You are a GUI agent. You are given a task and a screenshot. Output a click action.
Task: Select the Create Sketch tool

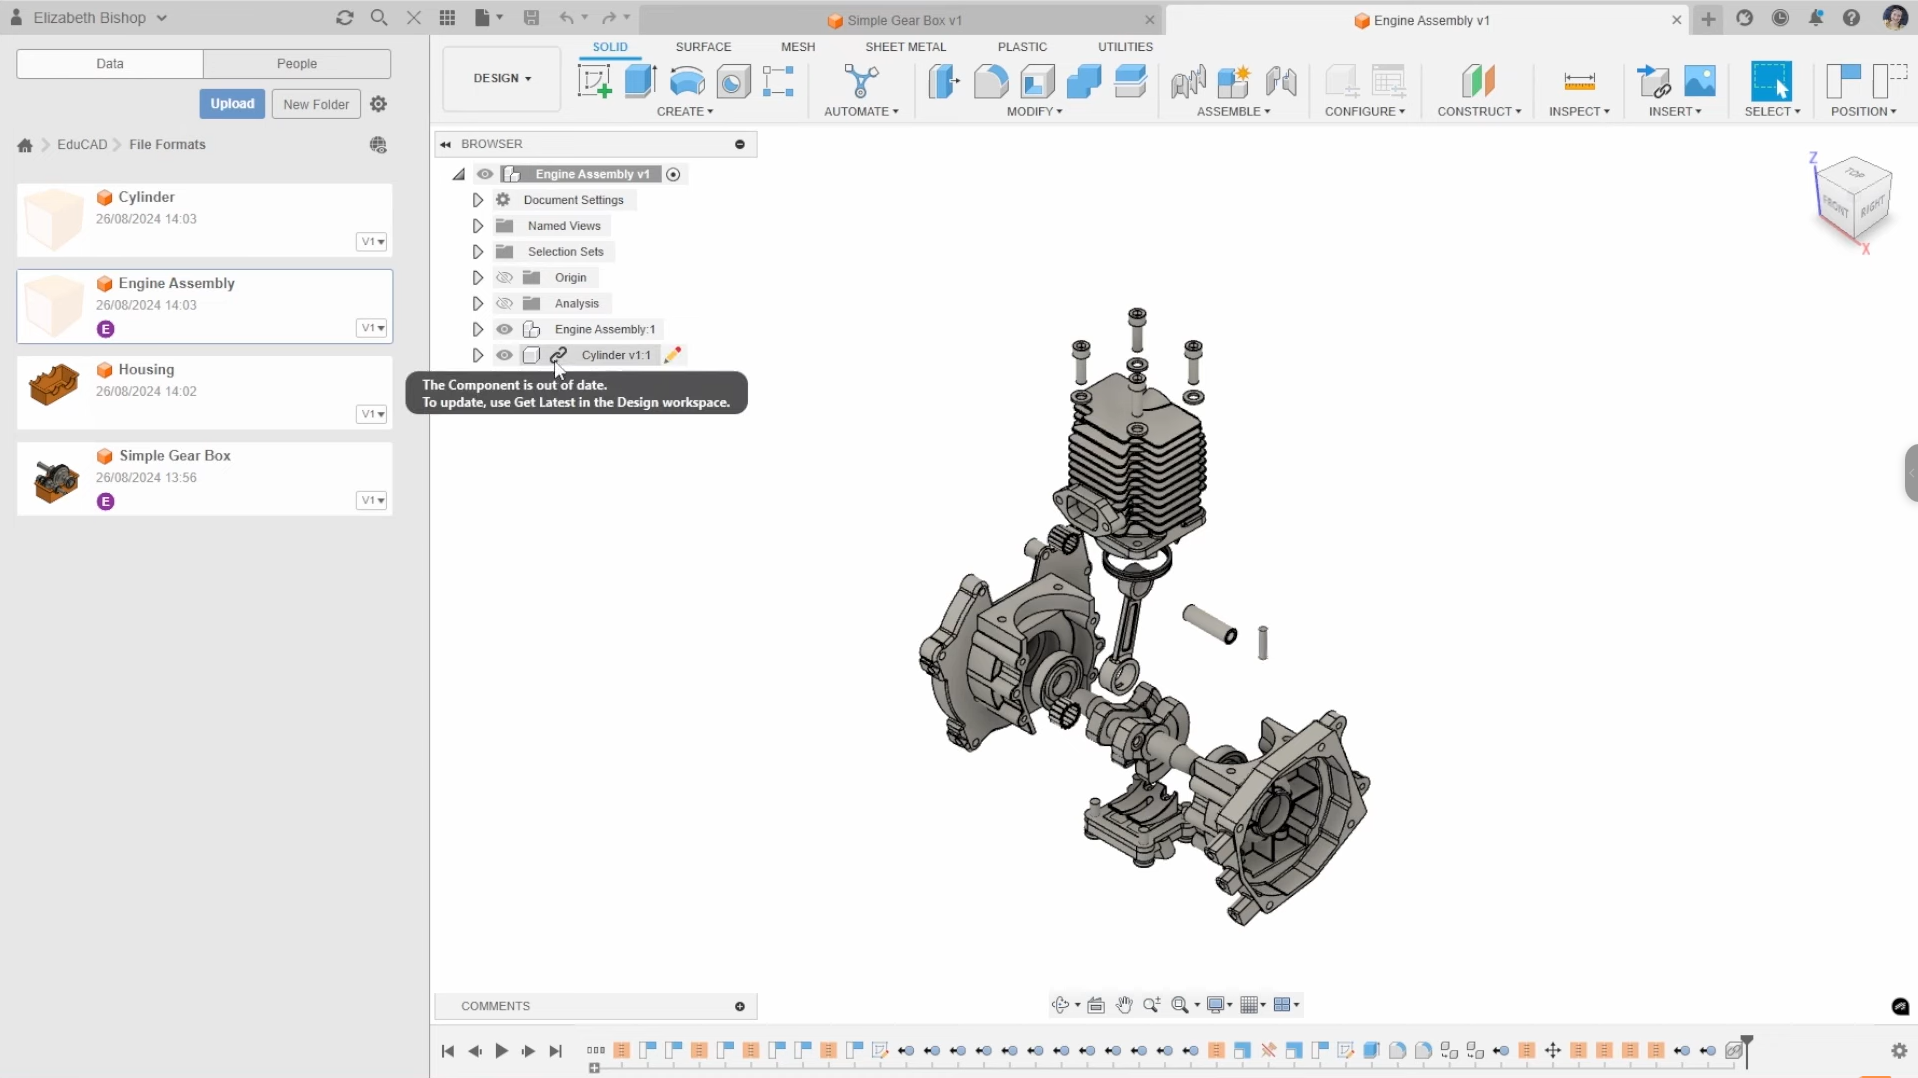click(595, 81)
